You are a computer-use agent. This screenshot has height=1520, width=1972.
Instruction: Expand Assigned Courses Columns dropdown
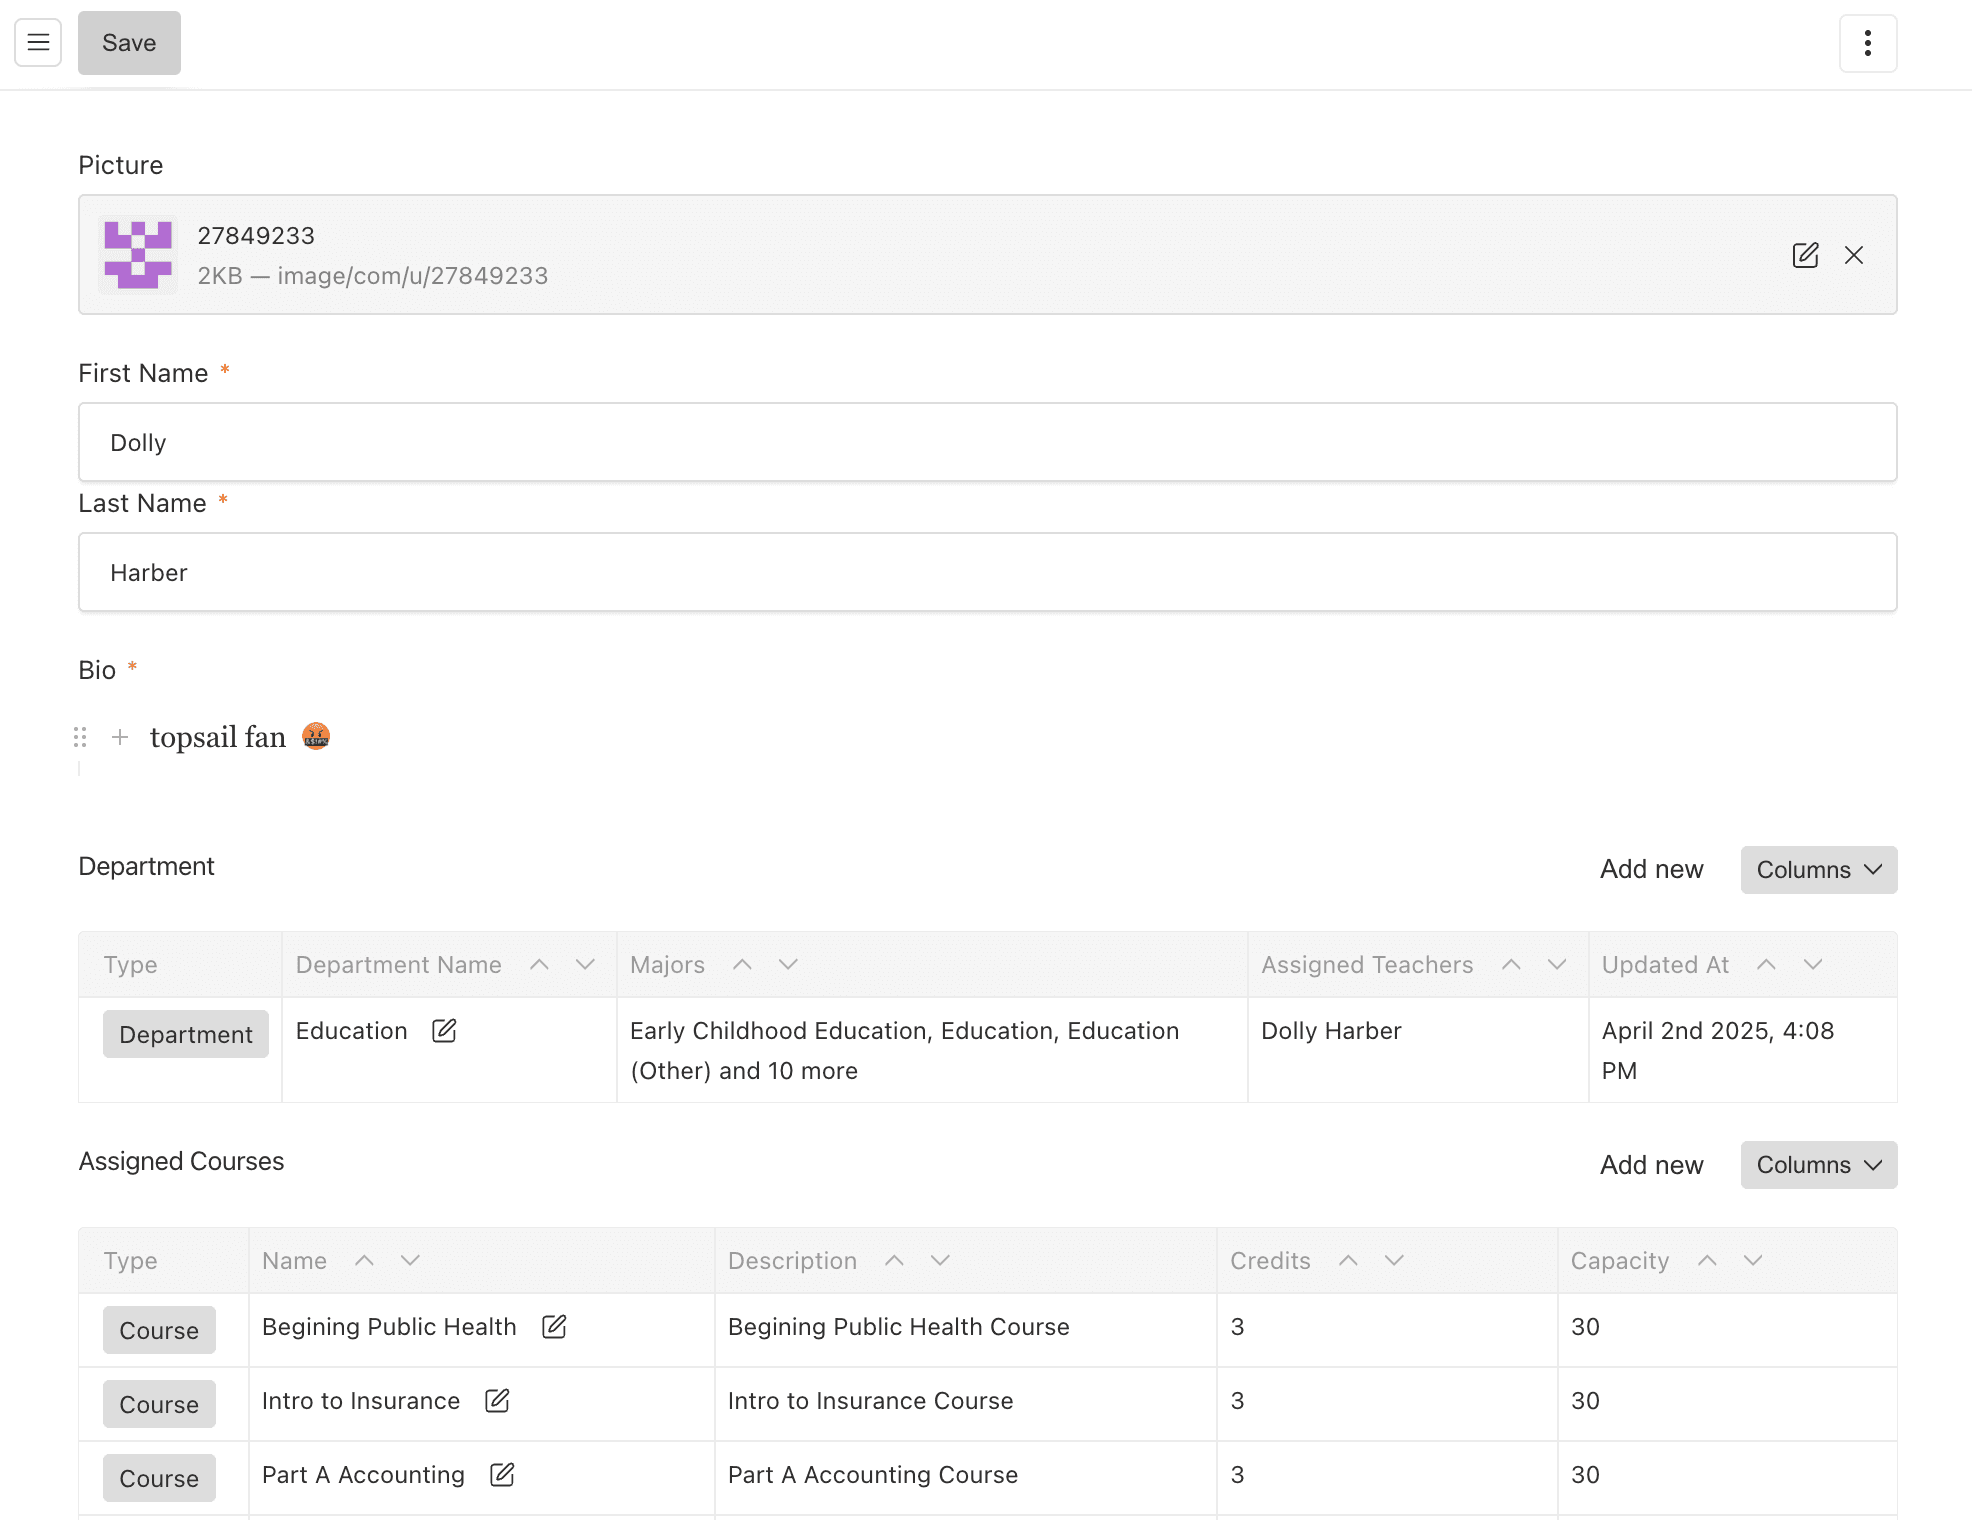(1818, 1165)
